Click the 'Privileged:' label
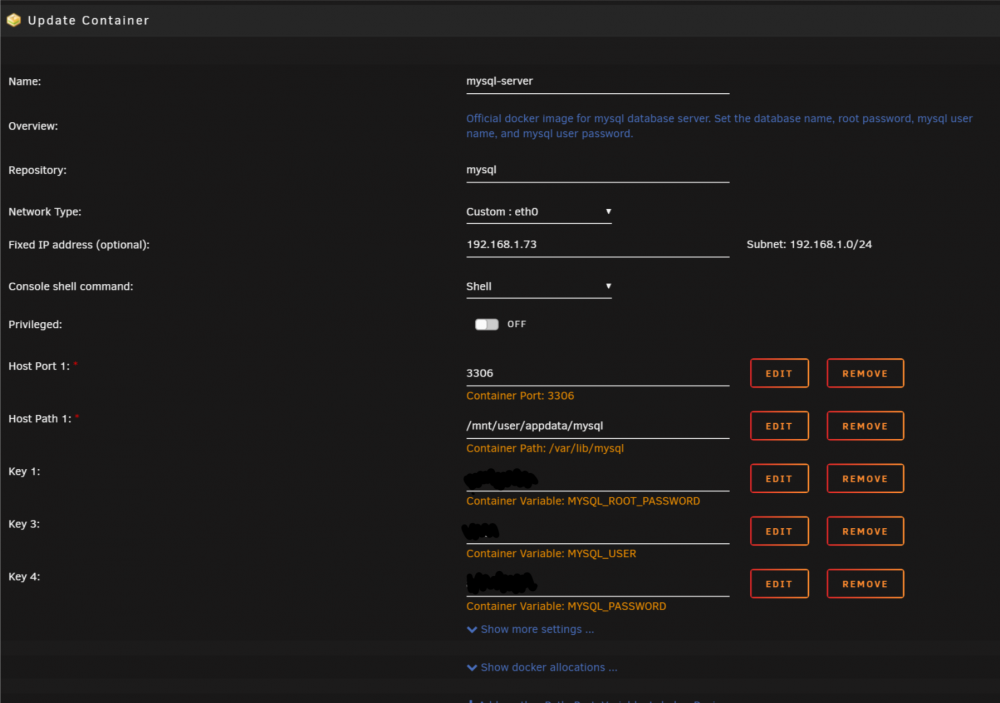 pyautogui.click(x=35, y=325)
